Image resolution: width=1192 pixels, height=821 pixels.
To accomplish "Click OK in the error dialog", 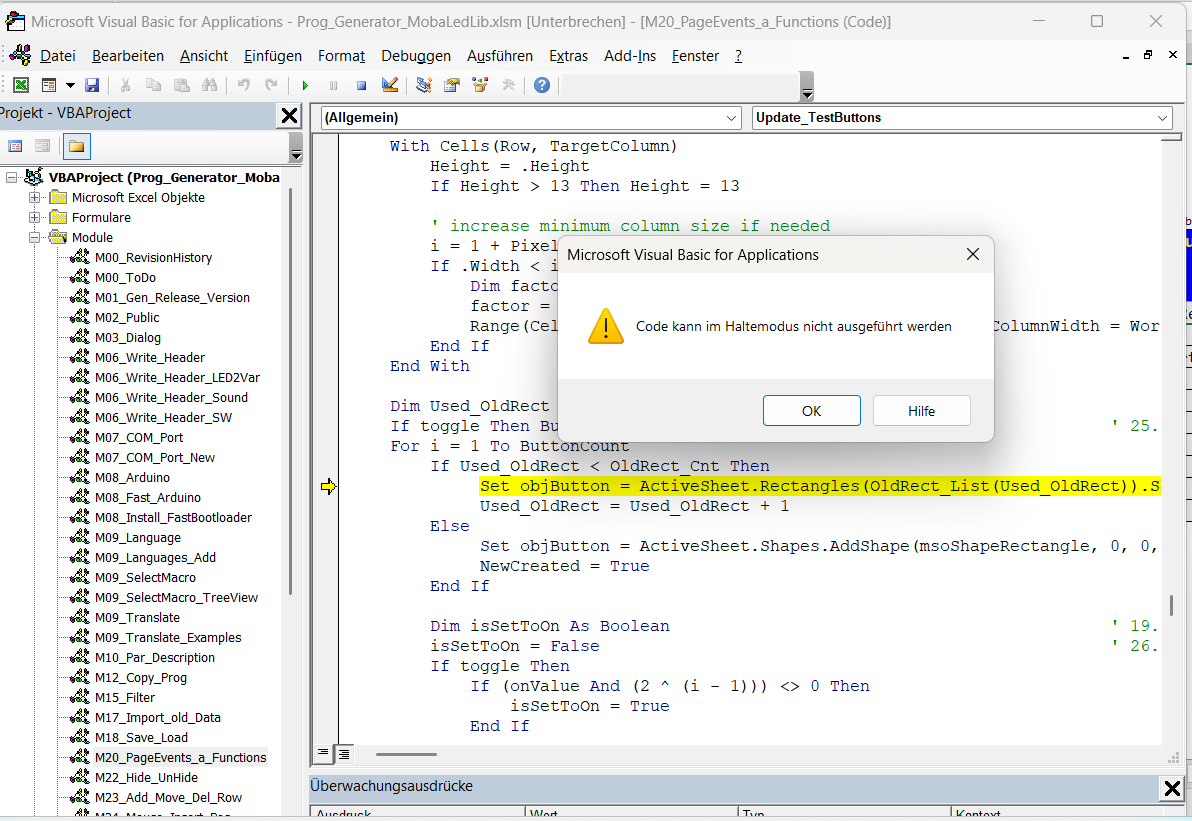I will pyautogui.click(x=811, y=411).
